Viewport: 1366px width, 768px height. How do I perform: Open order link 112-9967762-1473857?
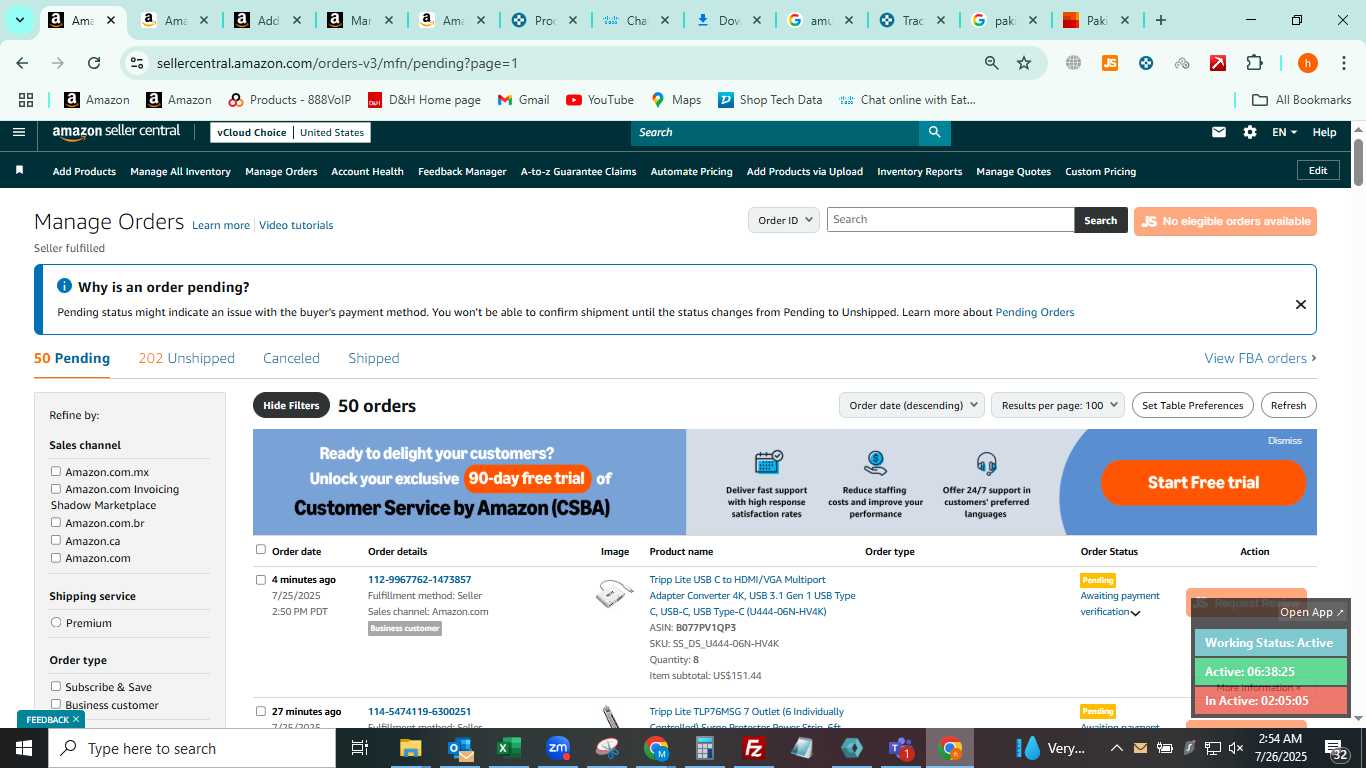419,579
